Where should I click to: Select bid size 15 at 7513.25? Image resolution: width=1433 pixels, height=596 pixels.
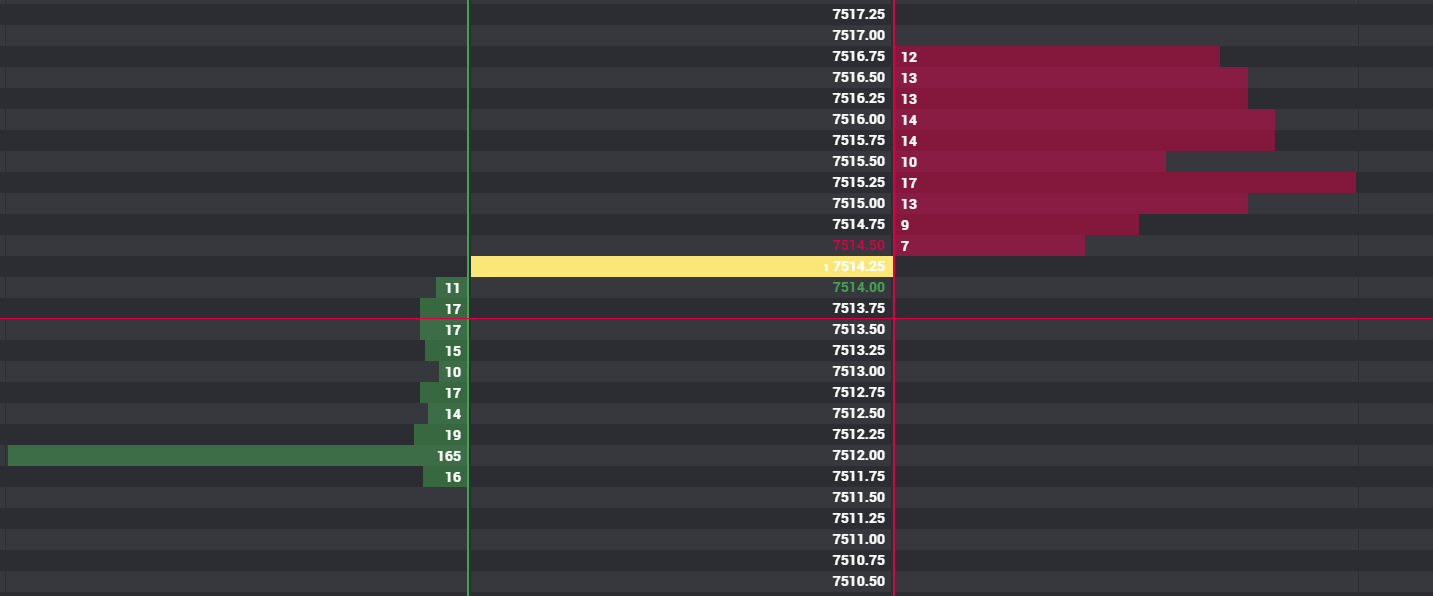pyautogui.click(x=453, y=351)
